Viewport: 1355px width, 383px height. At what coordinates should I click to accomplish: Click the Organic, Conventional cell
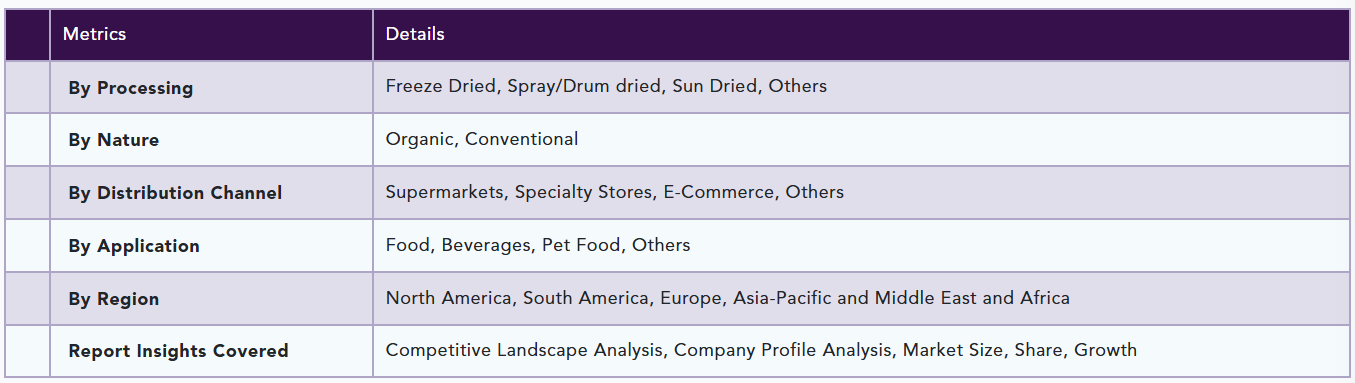click(482, 139)
